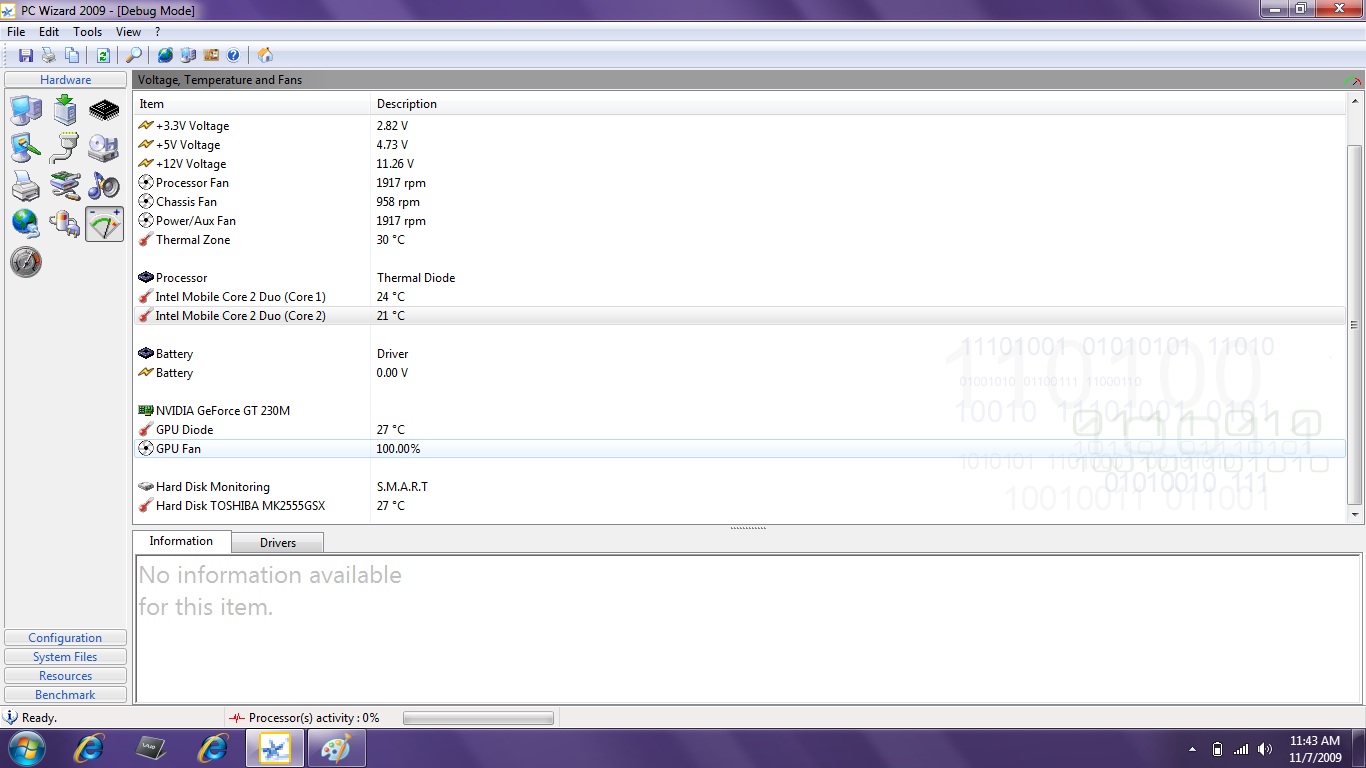
Task: Click the circuit board toolbar icon
Action: [x=211, y=55]
